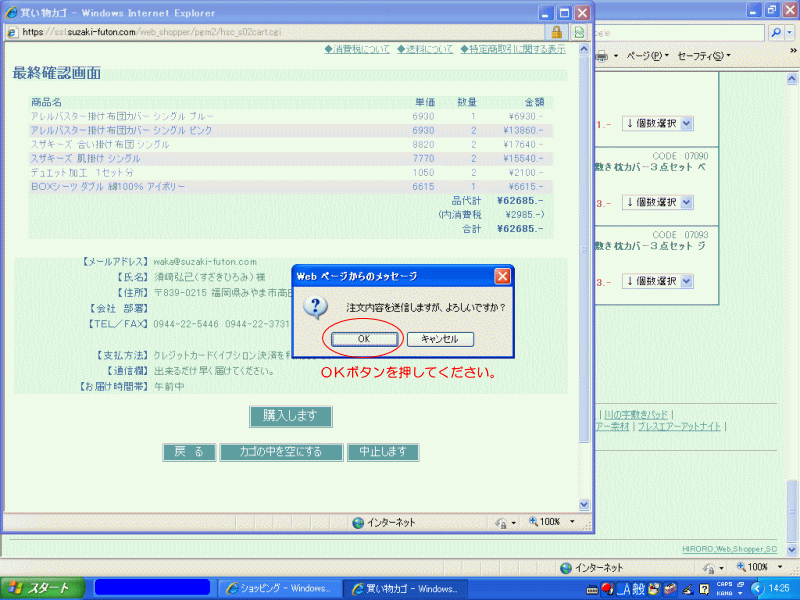Click the compatibility view page icon

click(578, 32)
